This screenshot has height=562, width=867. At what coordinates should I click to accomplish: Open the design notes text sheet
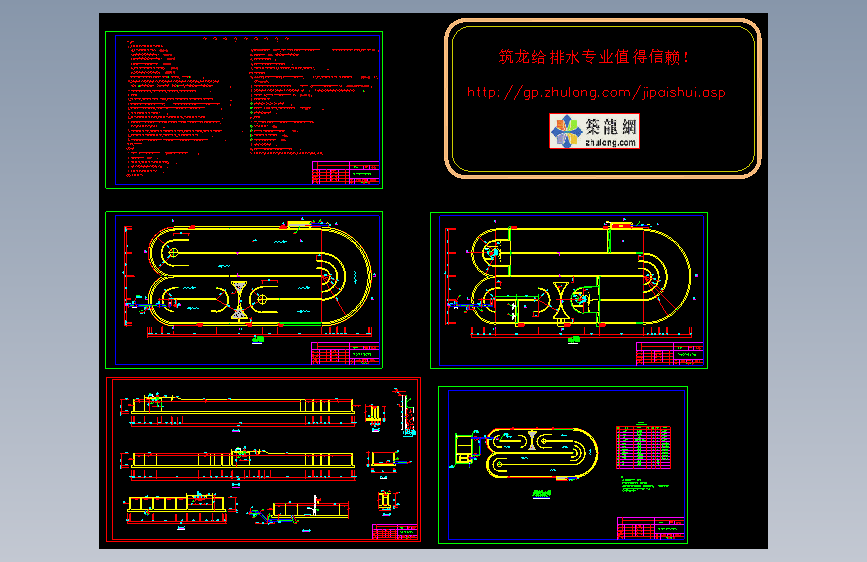click(x=244, y=110)
